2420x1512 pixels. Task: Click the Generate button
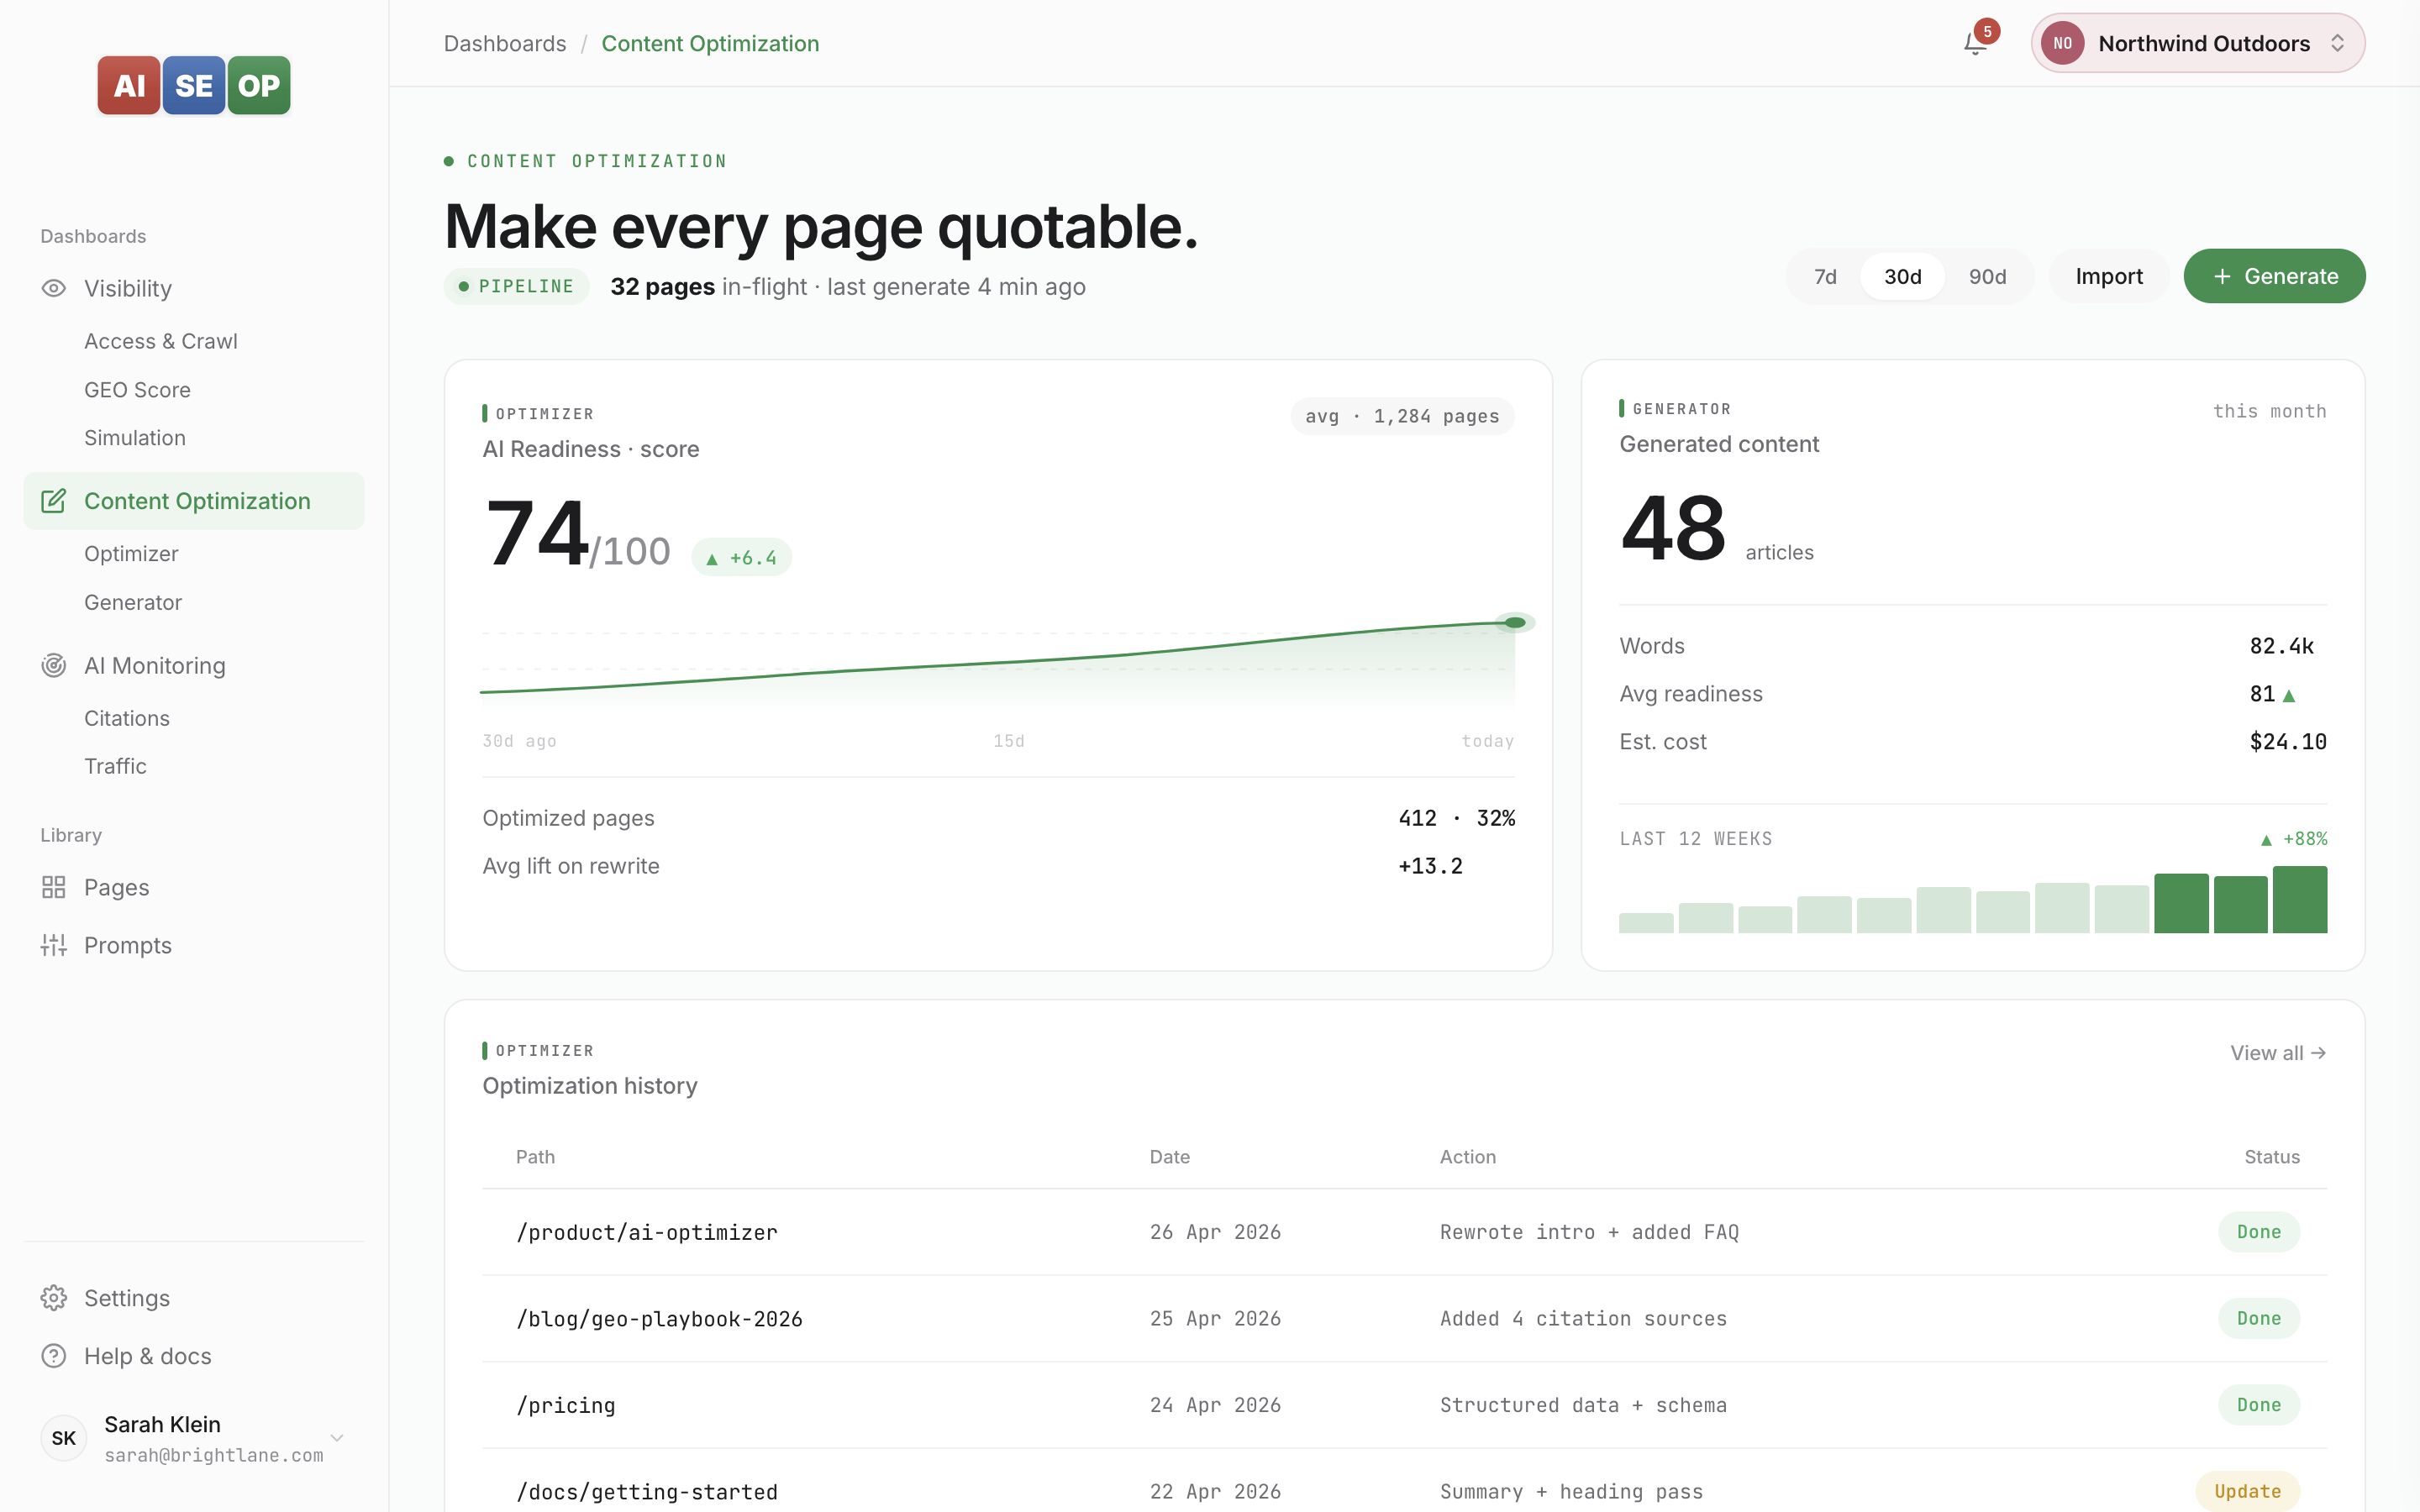point(2274,277)
